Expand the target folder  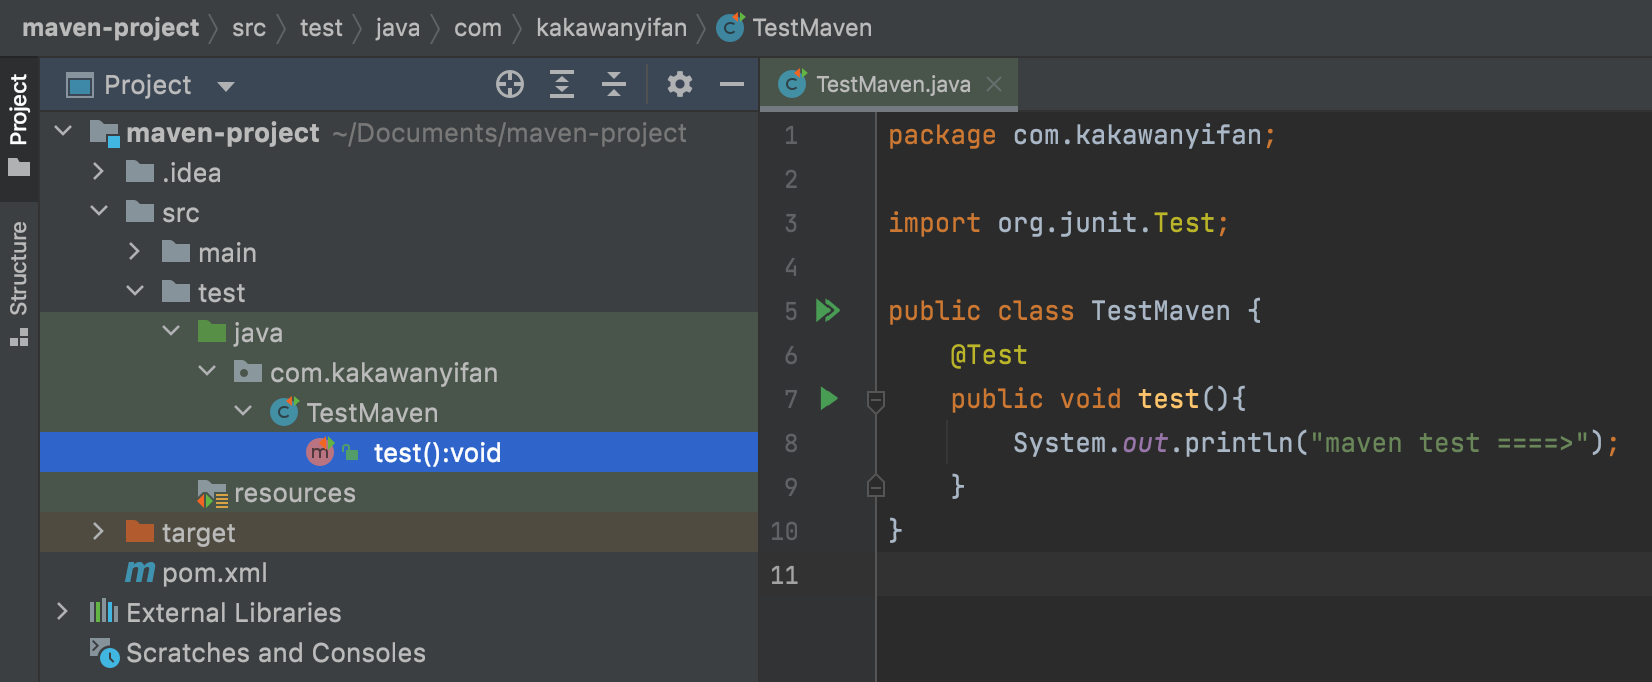tap(98, 532)
